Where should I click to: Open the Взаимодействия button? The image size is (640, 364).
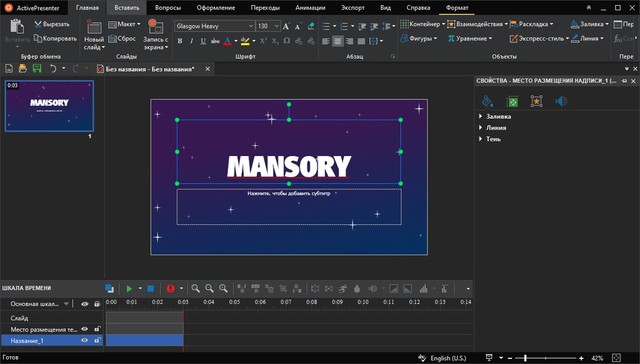coord(478,24)
